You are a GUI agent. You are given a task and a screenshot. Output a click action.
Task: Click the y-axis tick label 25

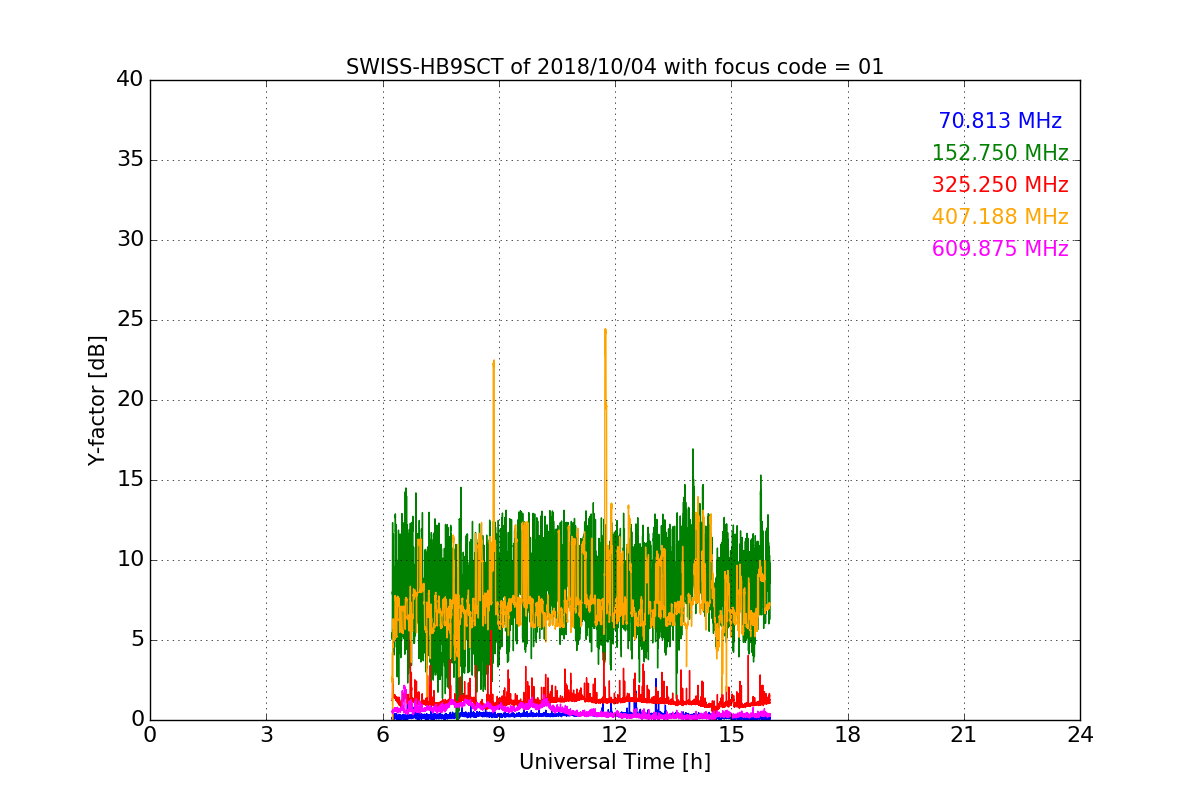click(130, 320)
